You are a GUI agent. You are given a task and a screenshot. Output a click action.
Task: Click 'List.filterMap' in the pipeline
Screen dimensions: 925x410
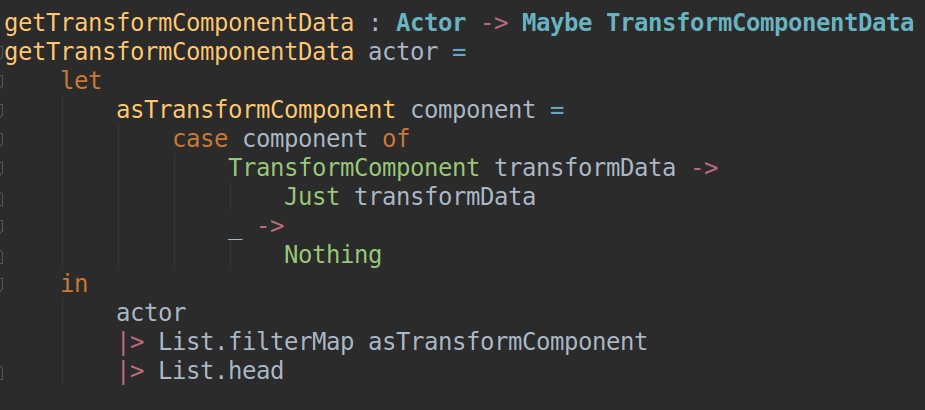[x=257, y=342]
